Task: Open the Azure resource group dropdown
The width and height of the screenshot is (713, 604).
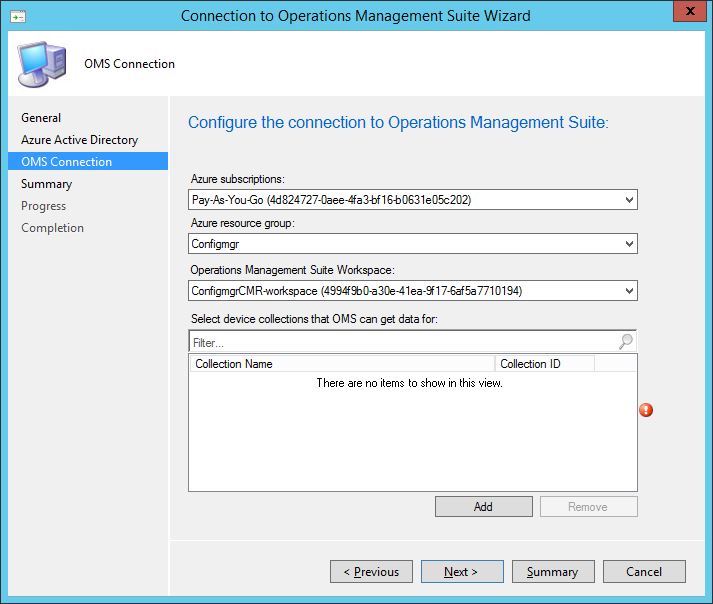Action: coord(412,244)
